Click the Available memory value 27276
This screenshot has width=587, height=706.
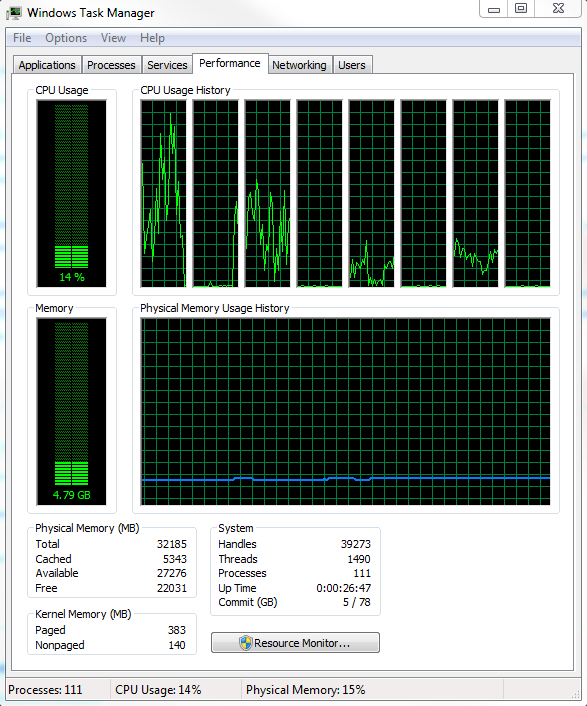coord(172,573)
